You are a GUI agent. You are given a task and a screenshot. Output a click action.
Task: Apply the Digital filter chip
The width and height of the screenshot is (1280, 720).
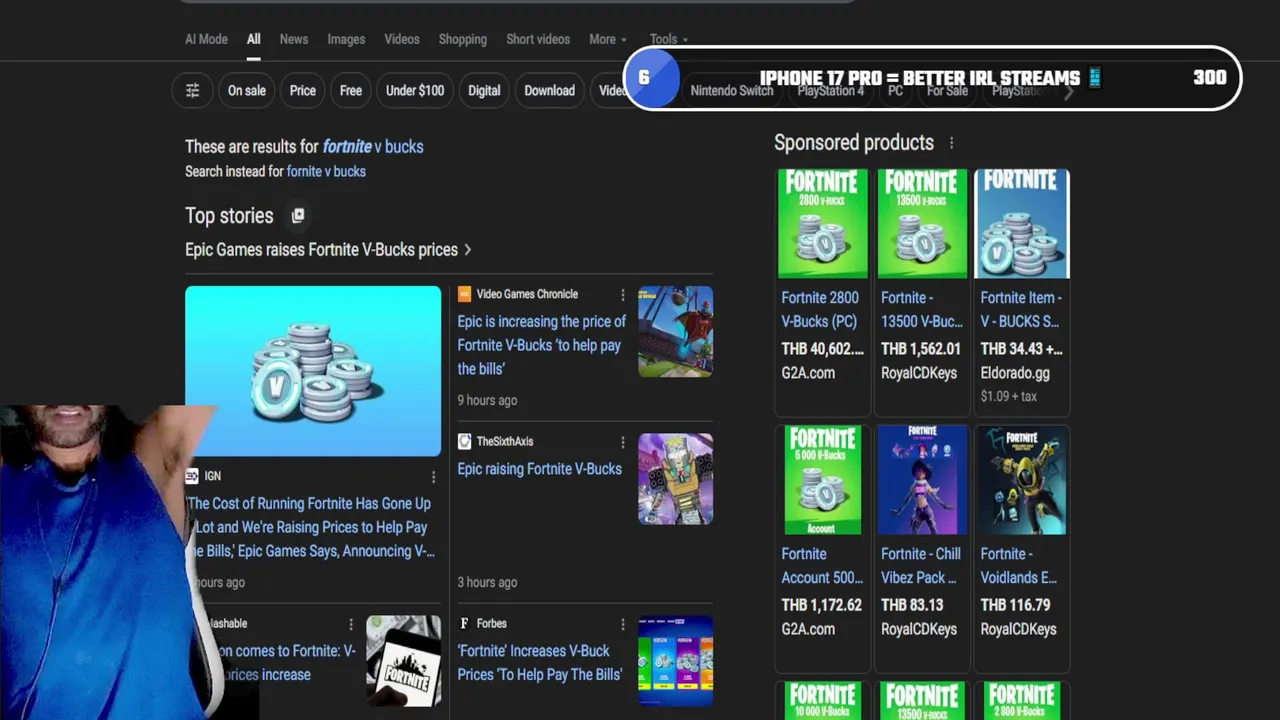pos(484,90)
